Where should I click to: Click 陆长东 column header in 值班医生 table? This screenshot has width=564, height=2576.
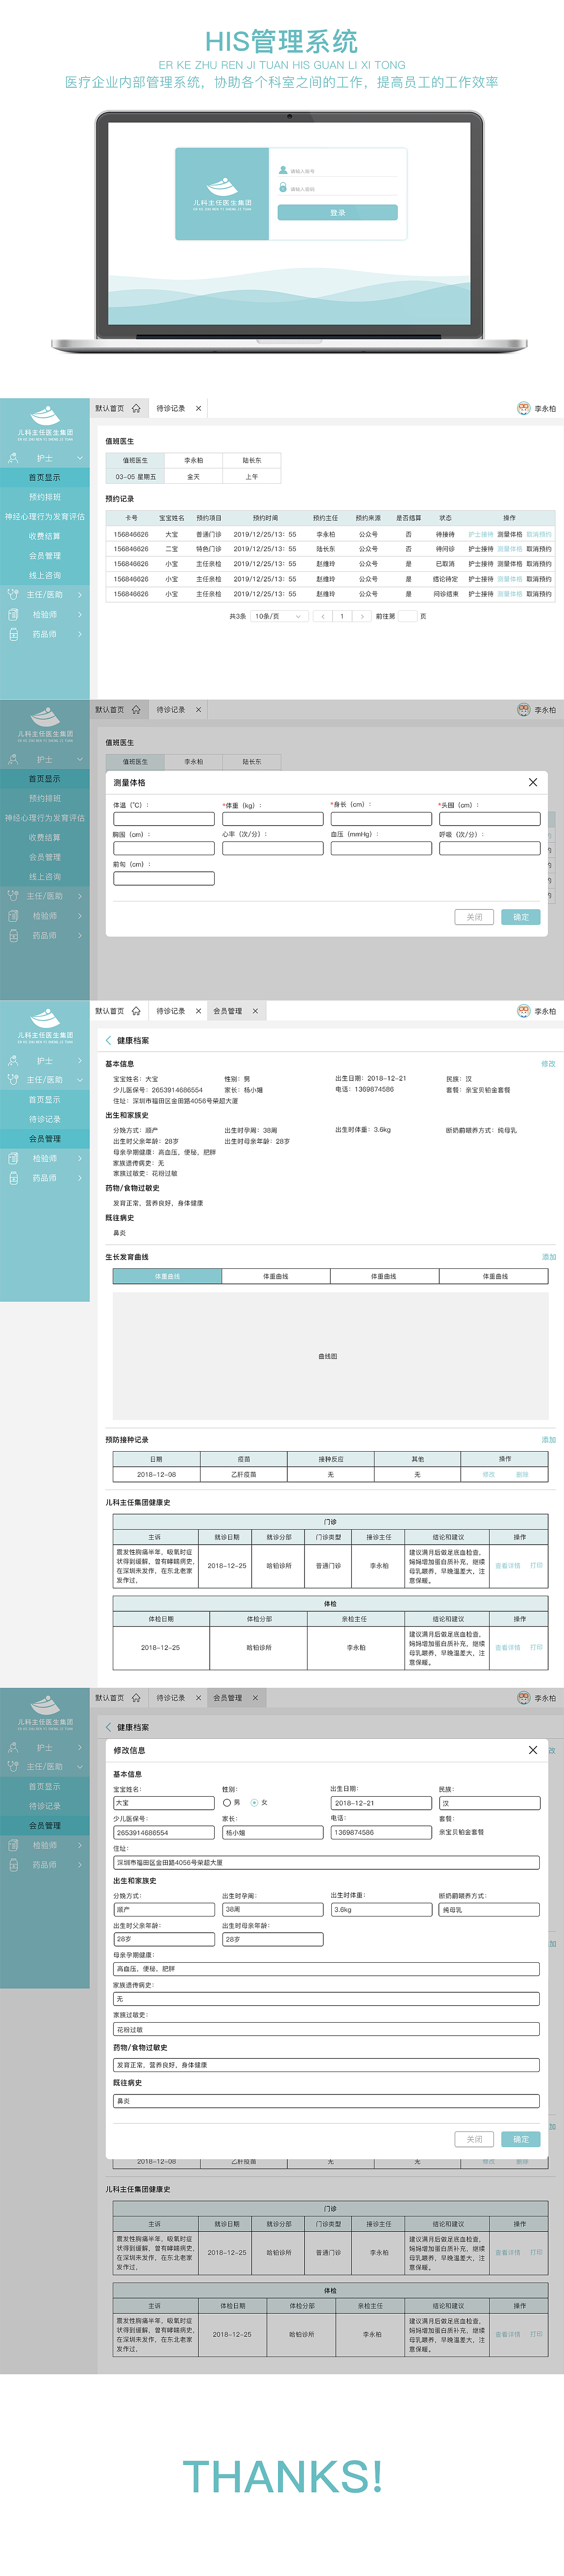(252, 461)
